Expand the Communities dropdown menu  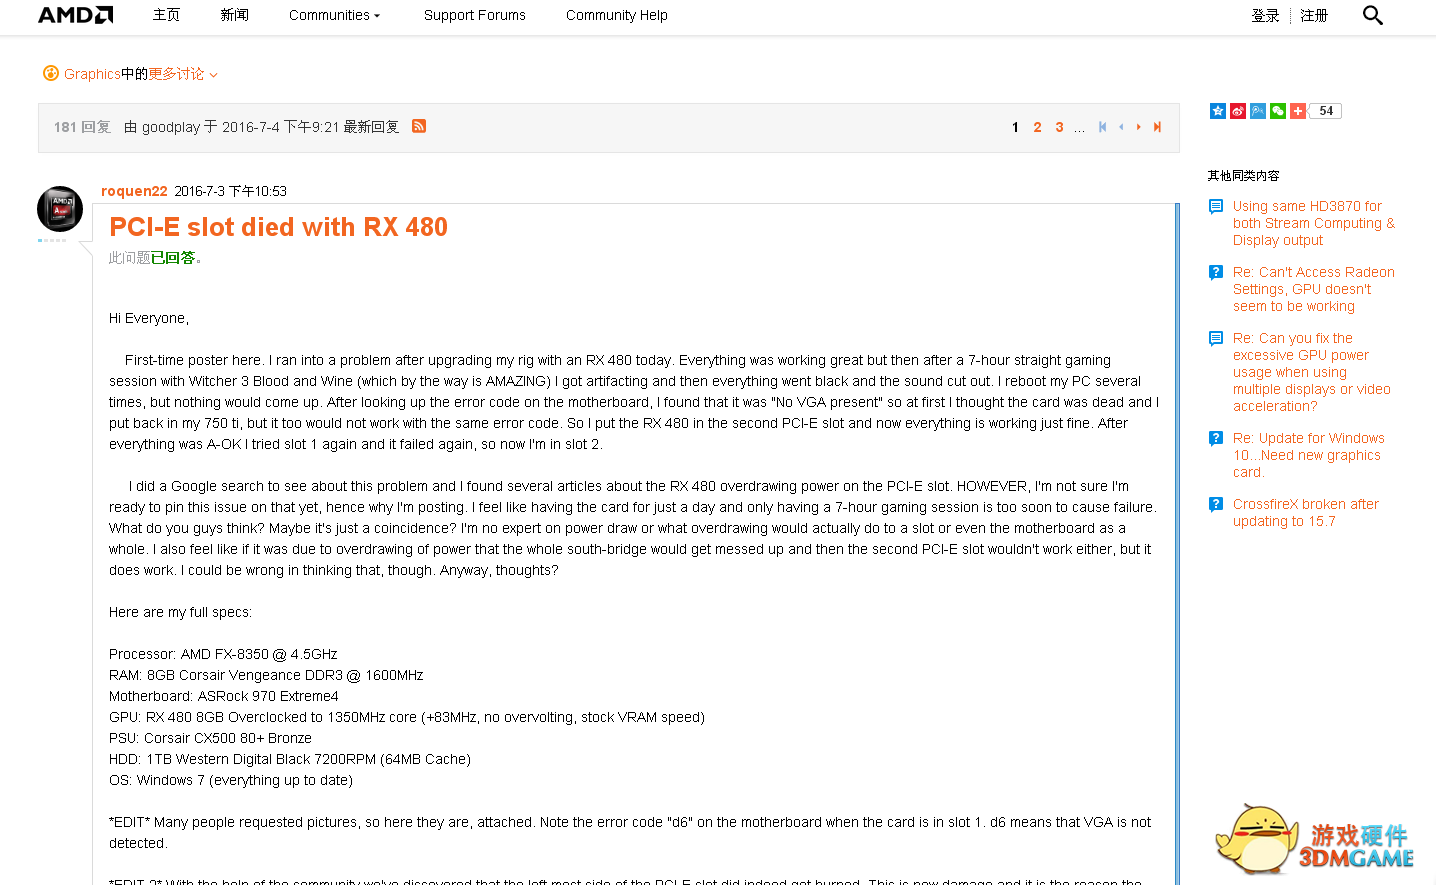point(335,15)
